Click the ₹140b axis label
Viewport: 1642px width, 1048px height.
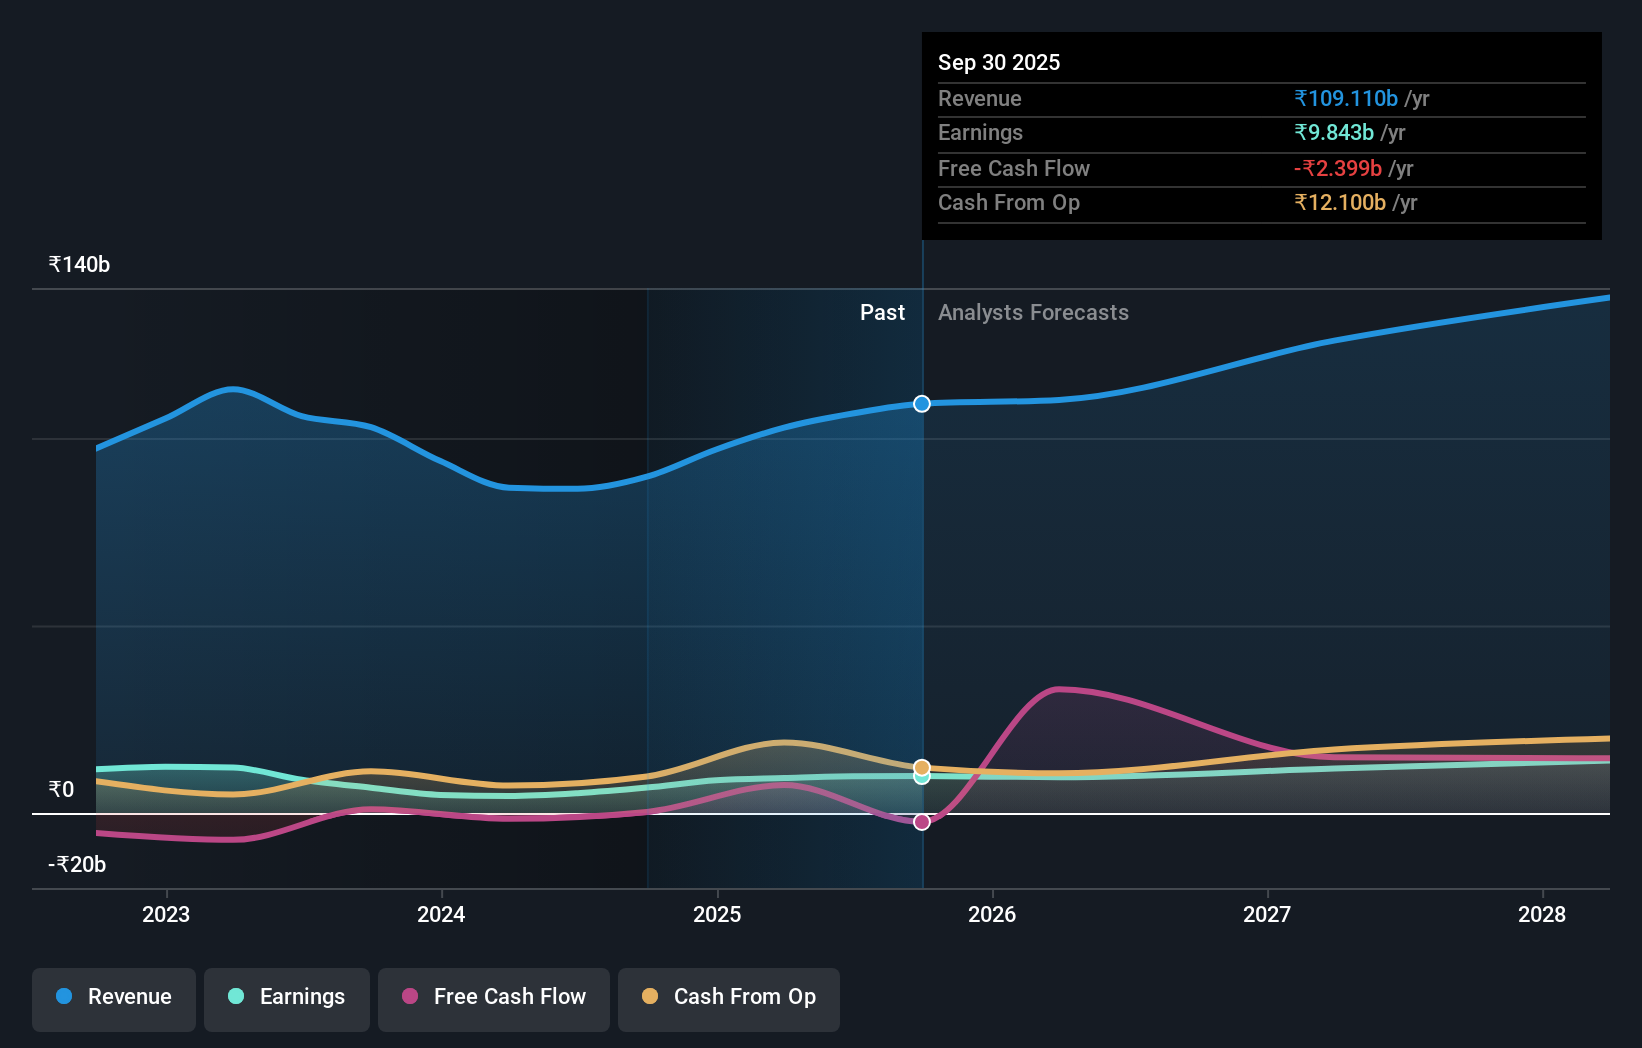click(x=78, y=263)
